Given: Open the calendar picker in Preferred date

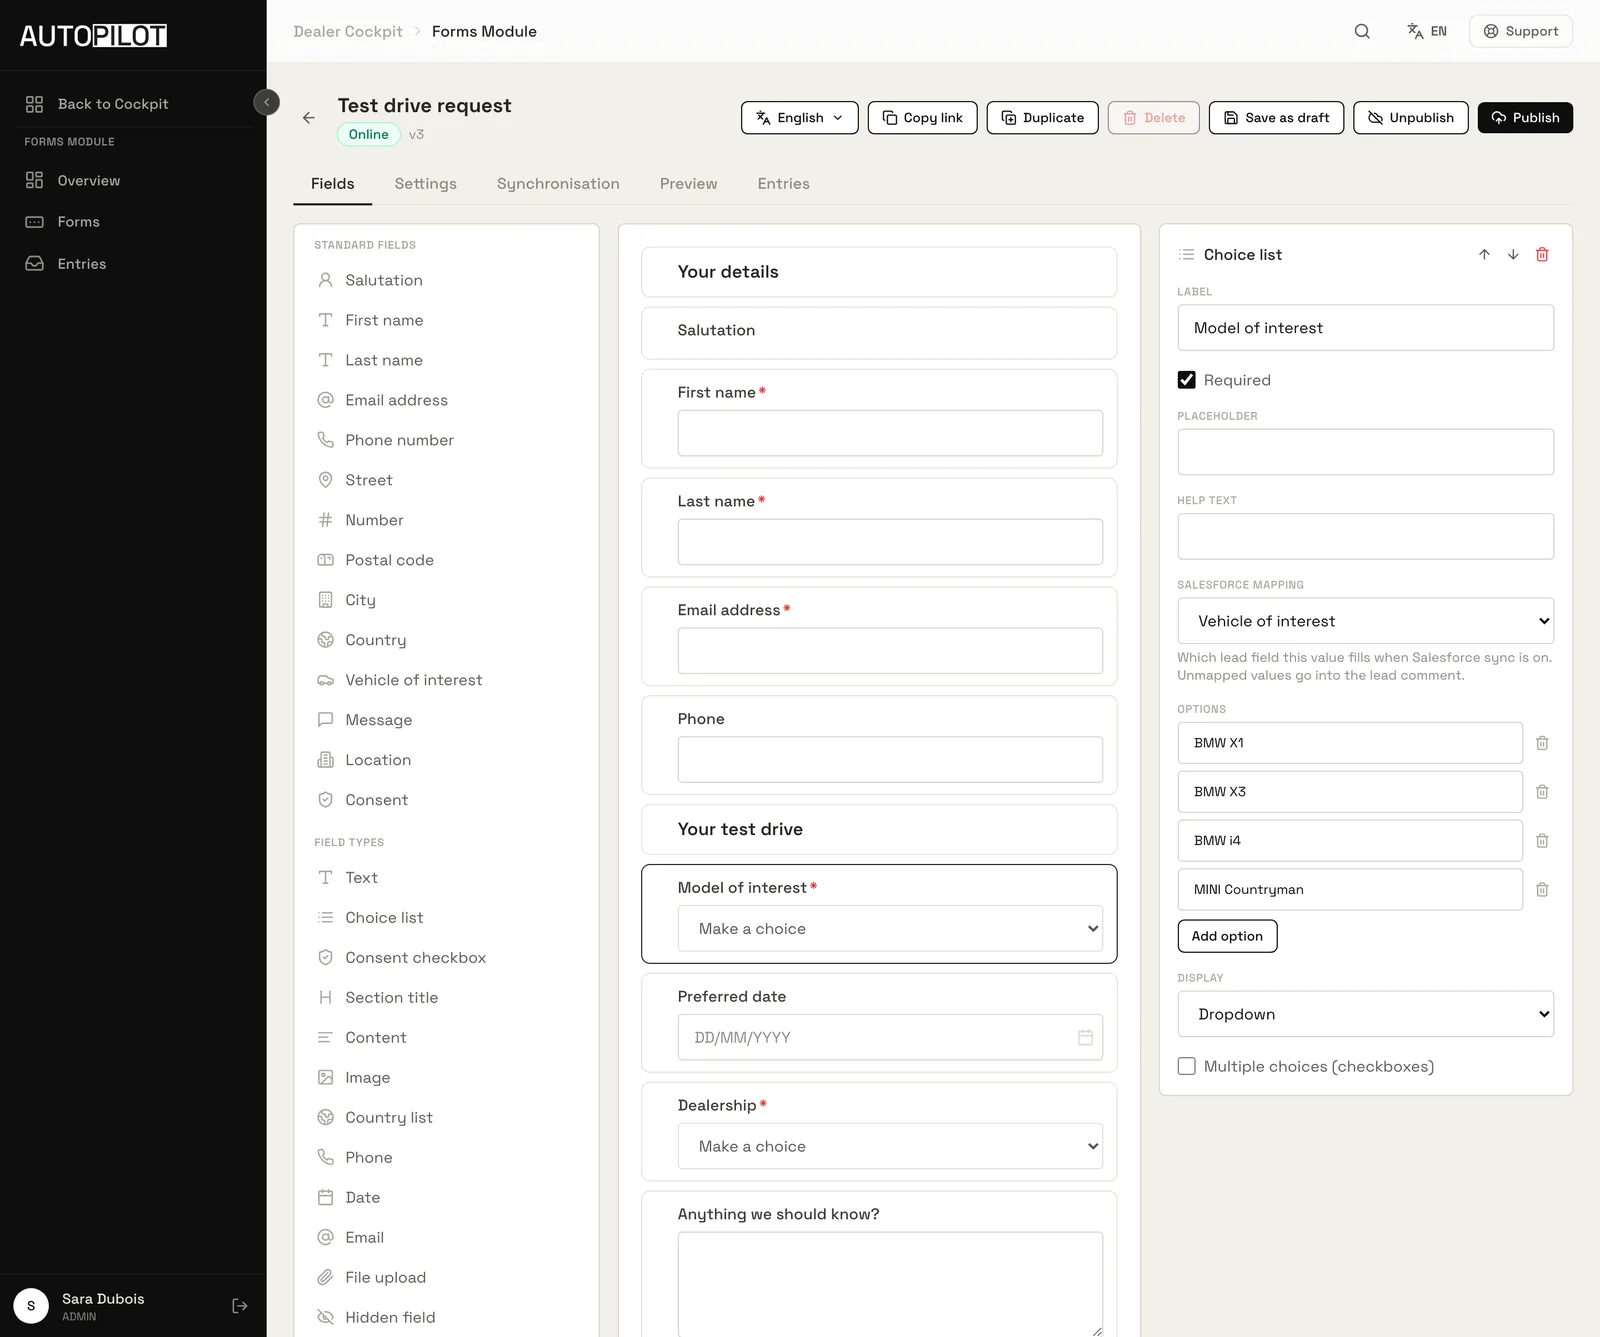Looking at the screenshot, I should [x=1085, y=1038].
